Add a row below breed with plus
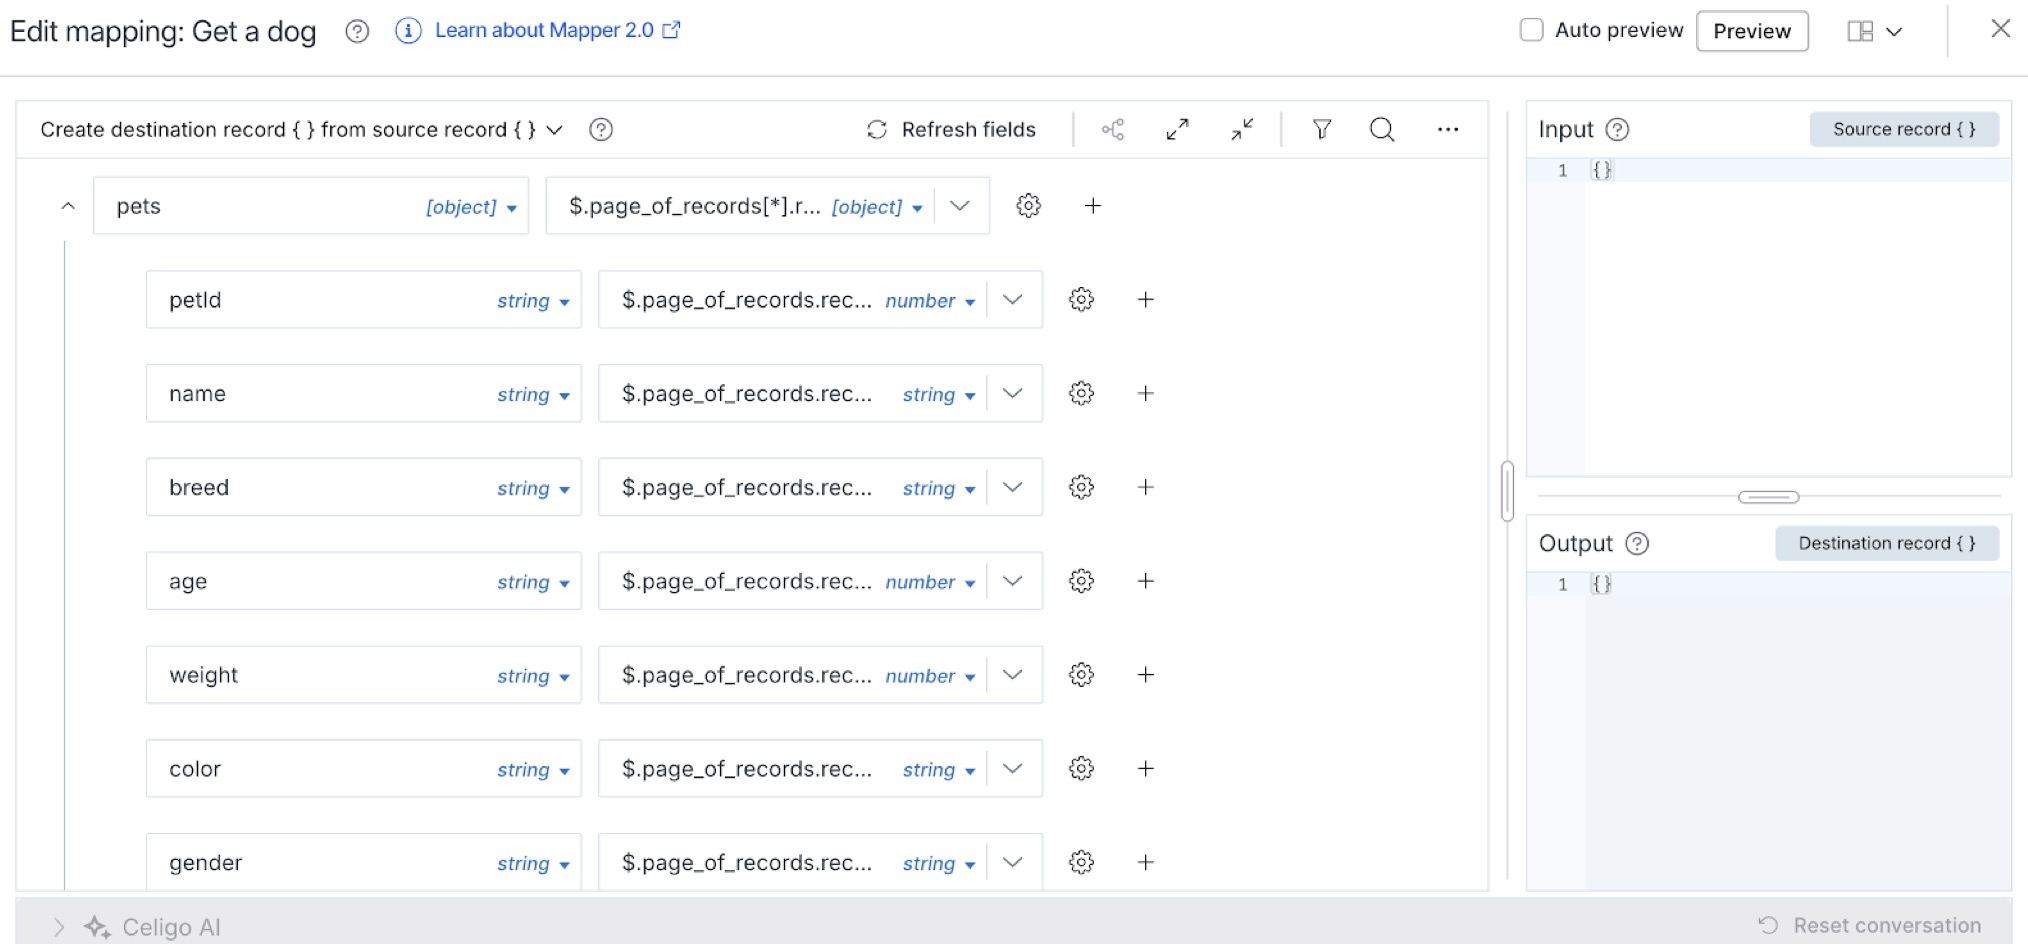 pos(1146,488)
